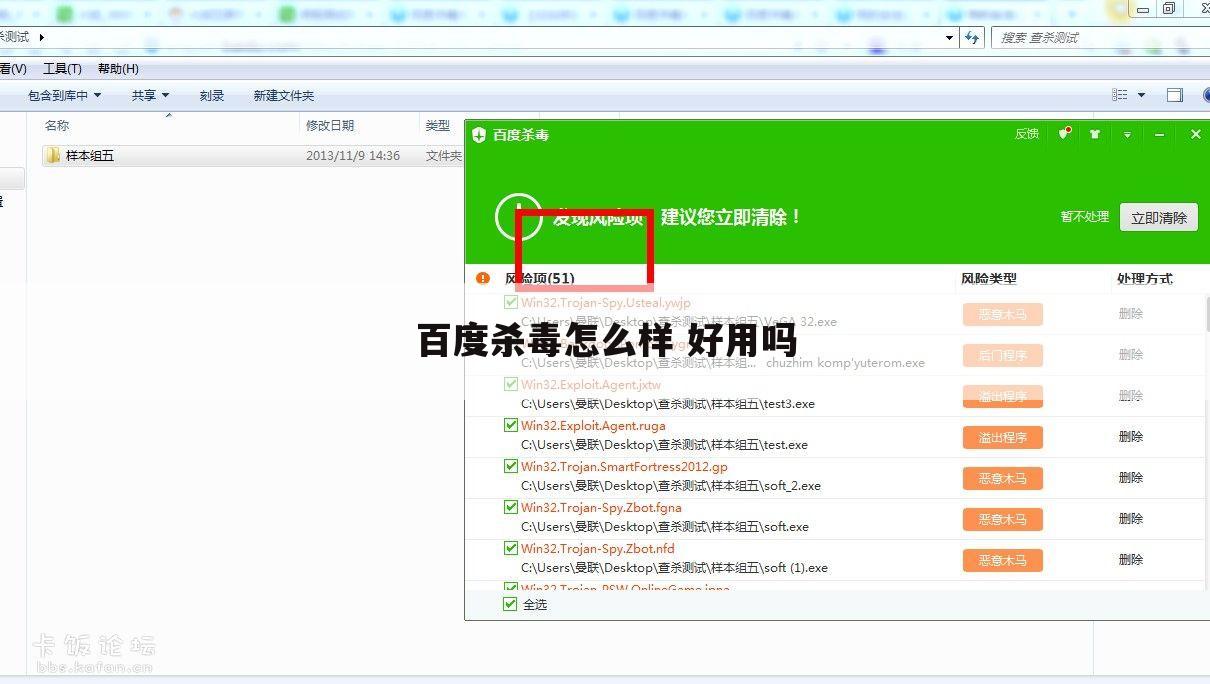Open the 包含到库中 dropdown
This screenshot has height=684, width=1210.
click(x=64, y=95)
